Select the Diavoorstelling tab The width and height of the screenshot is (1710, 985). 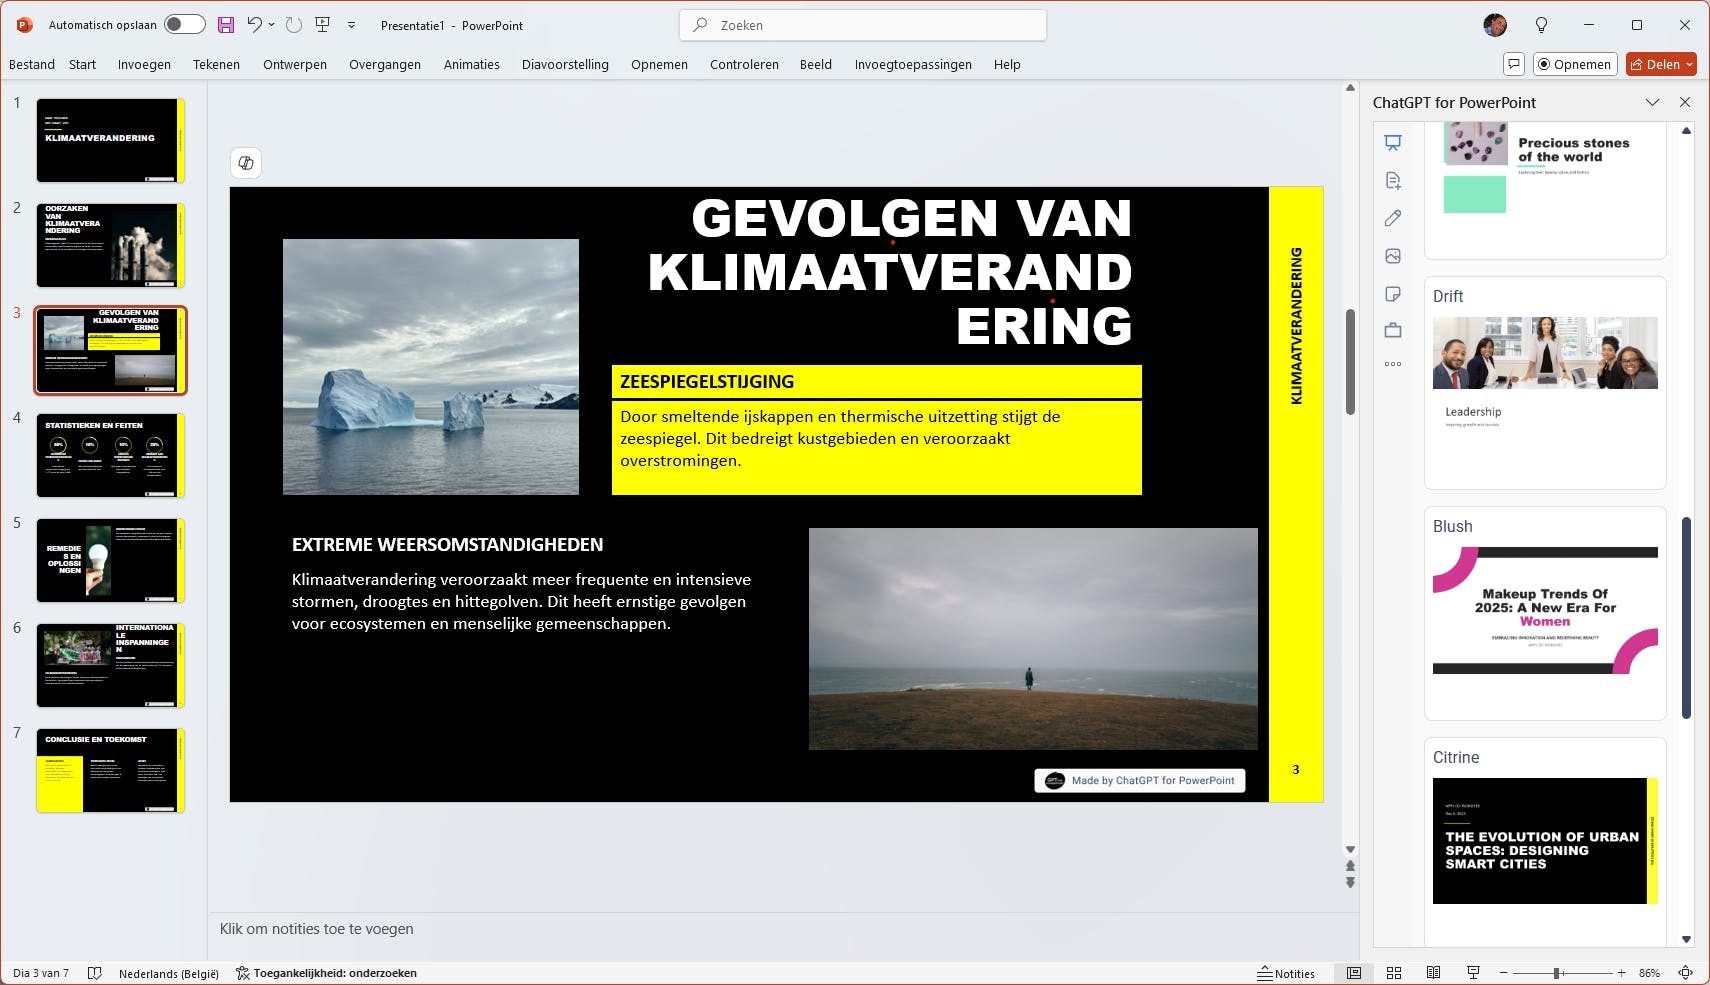click(565, 64)
